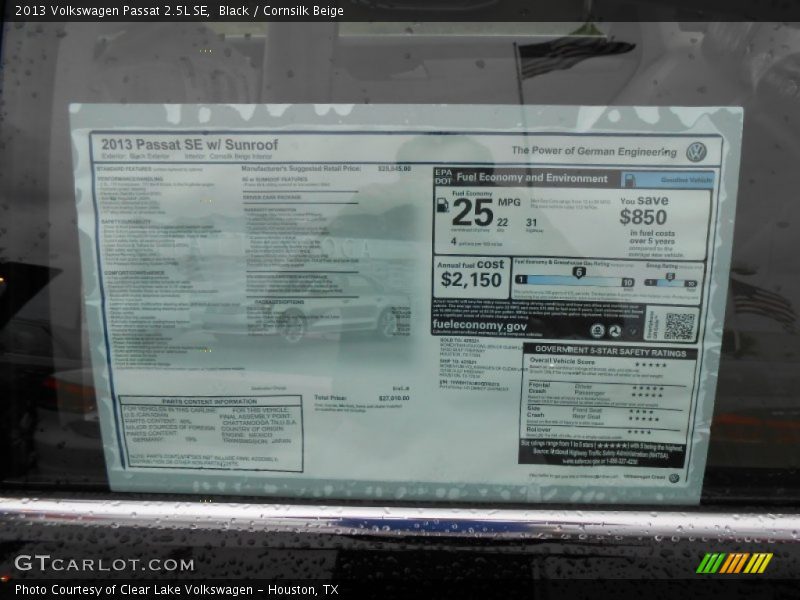Click the "in fuel costs over 5 years" text
Image resolution: width=800 pixels, height=600 pixels.
652,237
